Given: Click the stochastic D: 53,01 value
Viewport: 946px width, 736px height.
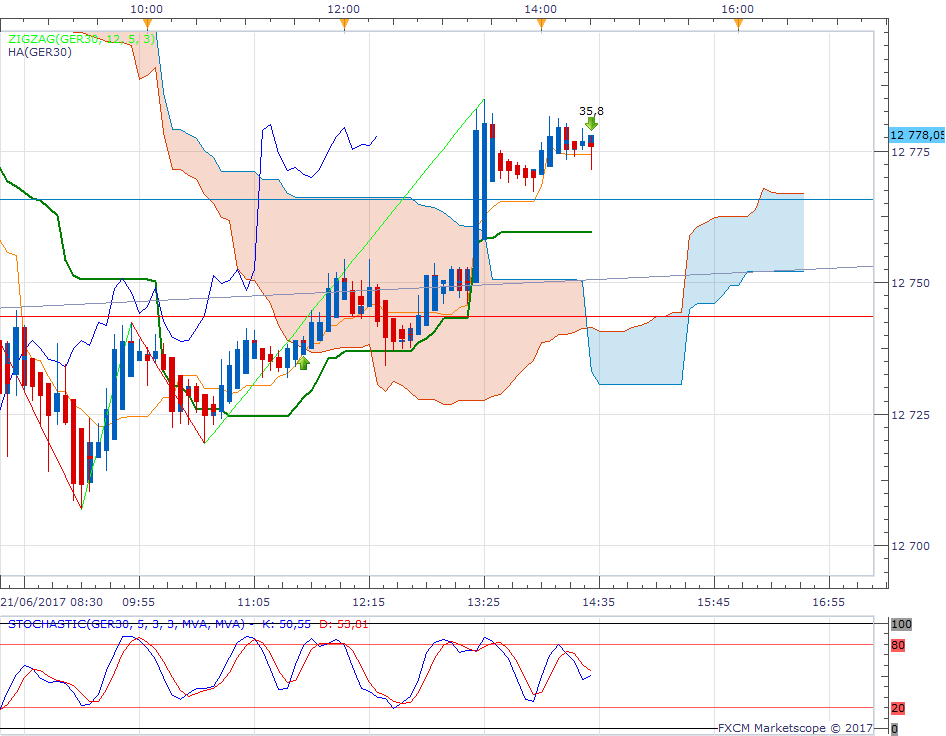Looking at the screenshot, I should (343, 624).
